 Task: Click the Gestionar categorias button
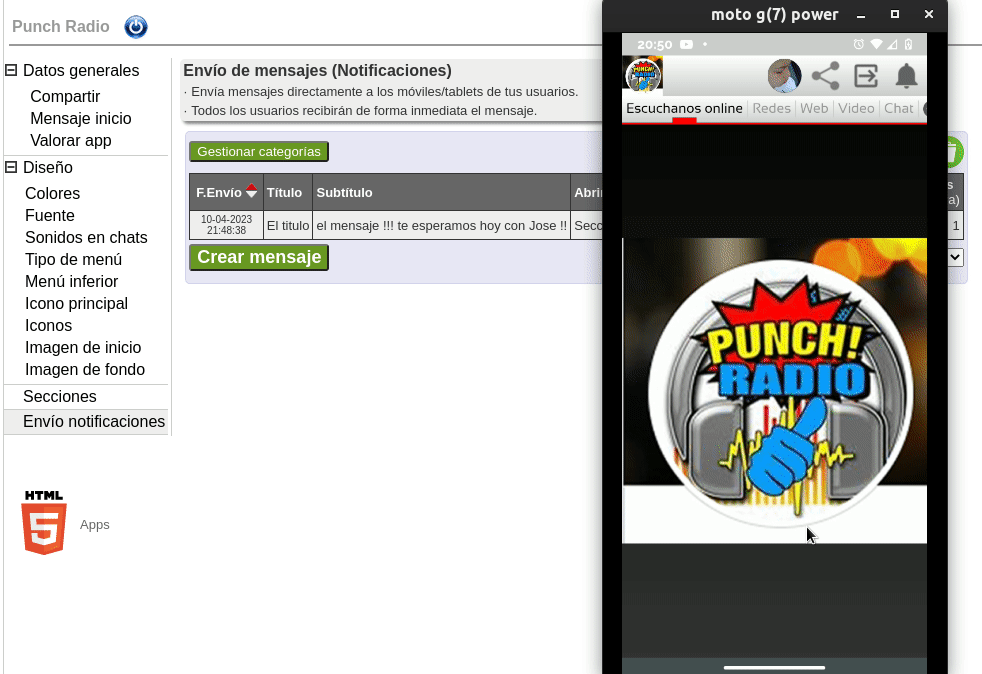click(259, 152)
